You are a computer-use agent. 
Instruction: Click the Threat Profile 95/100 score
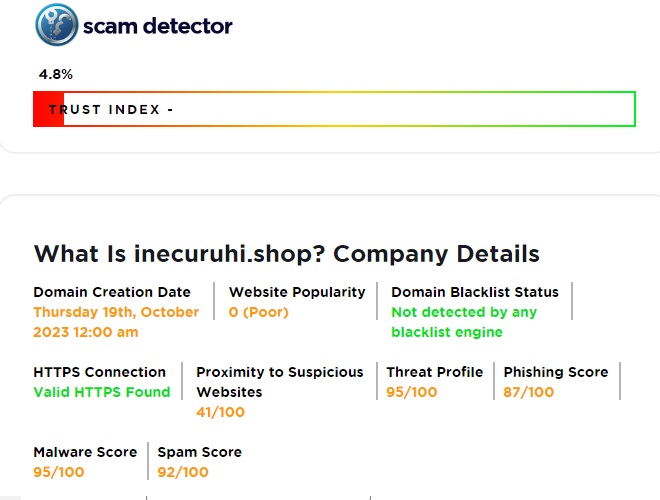[412, 392]
